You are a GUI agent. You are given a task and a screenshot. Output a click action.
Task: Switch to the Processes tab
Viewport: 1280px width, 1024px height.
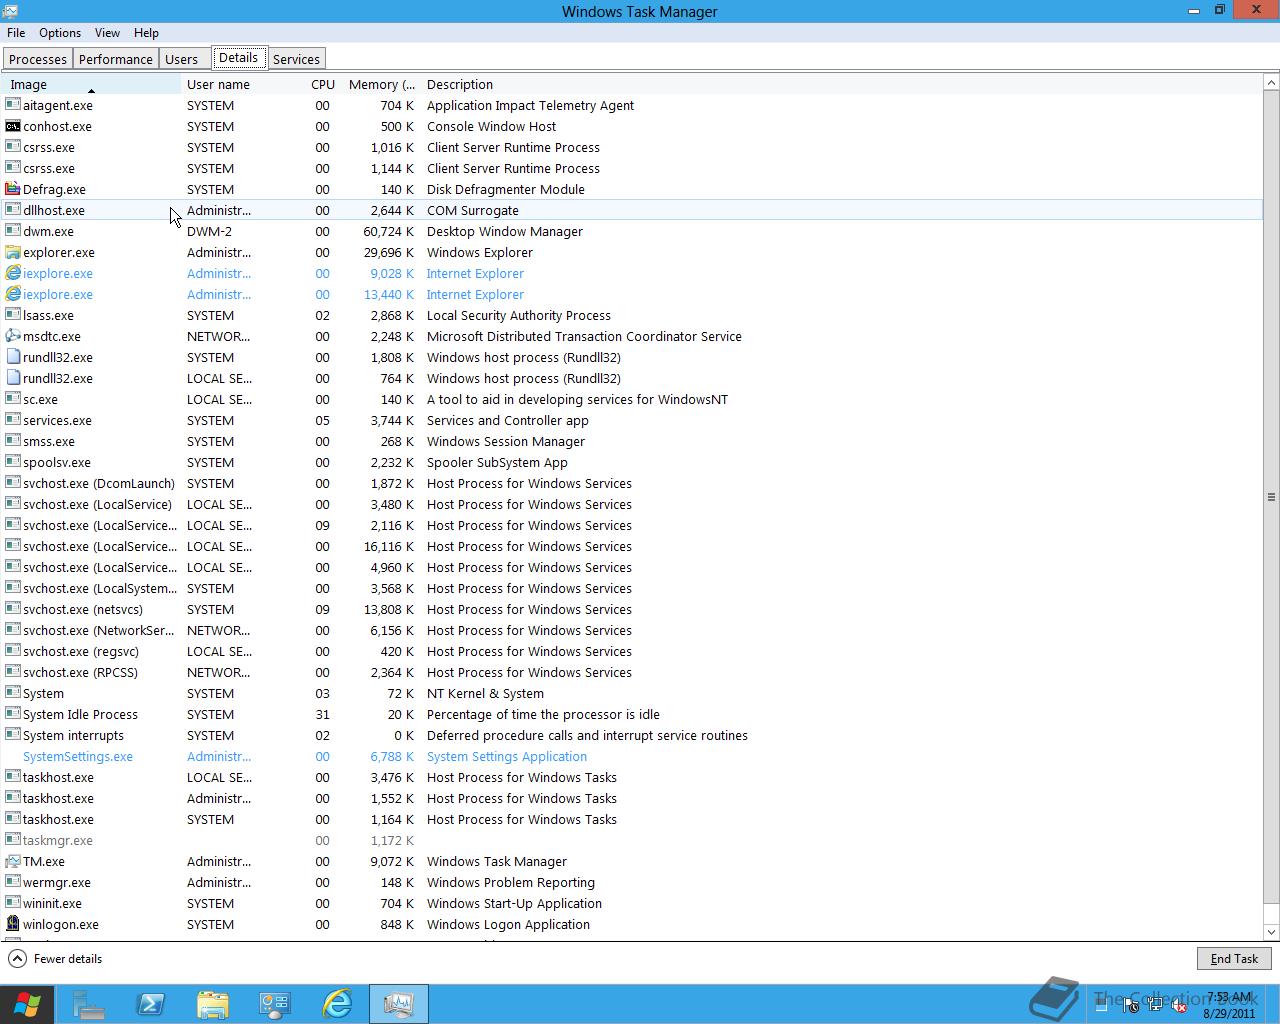tap(38, 59)
